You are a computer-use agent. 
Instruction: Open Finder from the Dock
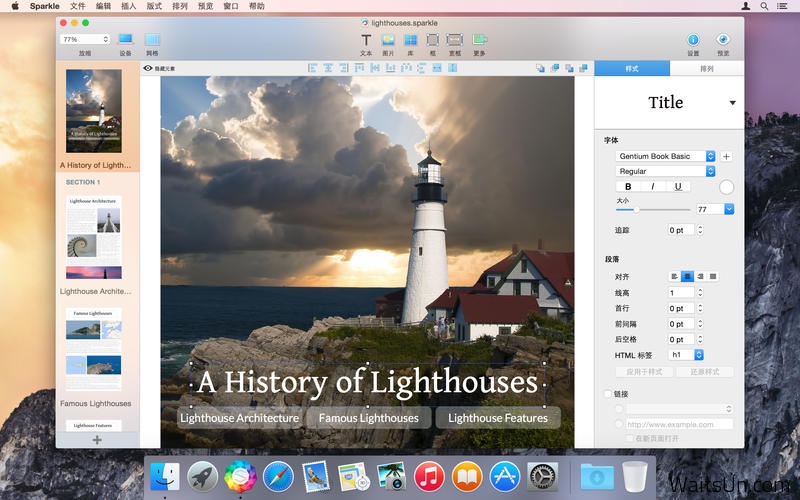(x=164, y=477)
